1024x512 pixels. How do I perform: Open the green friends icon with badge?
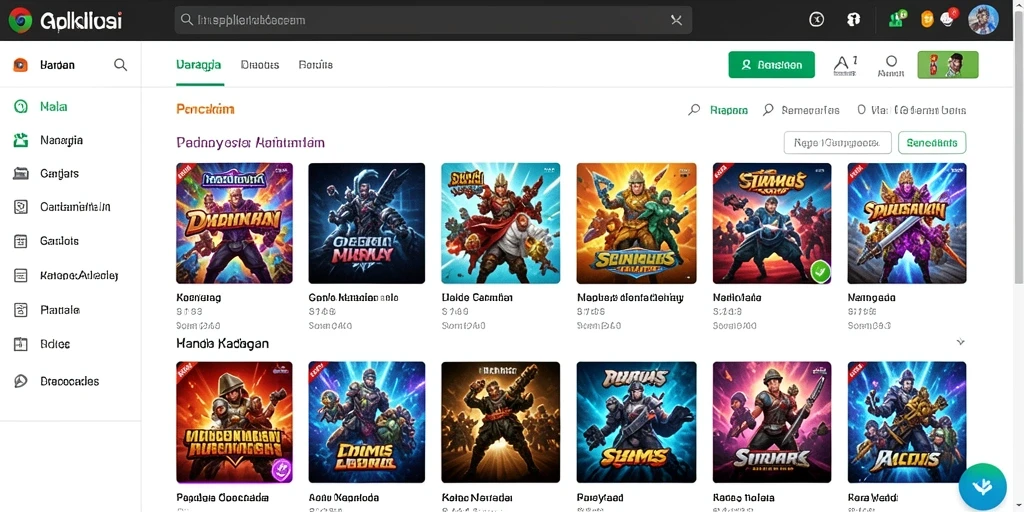point(898,18)
